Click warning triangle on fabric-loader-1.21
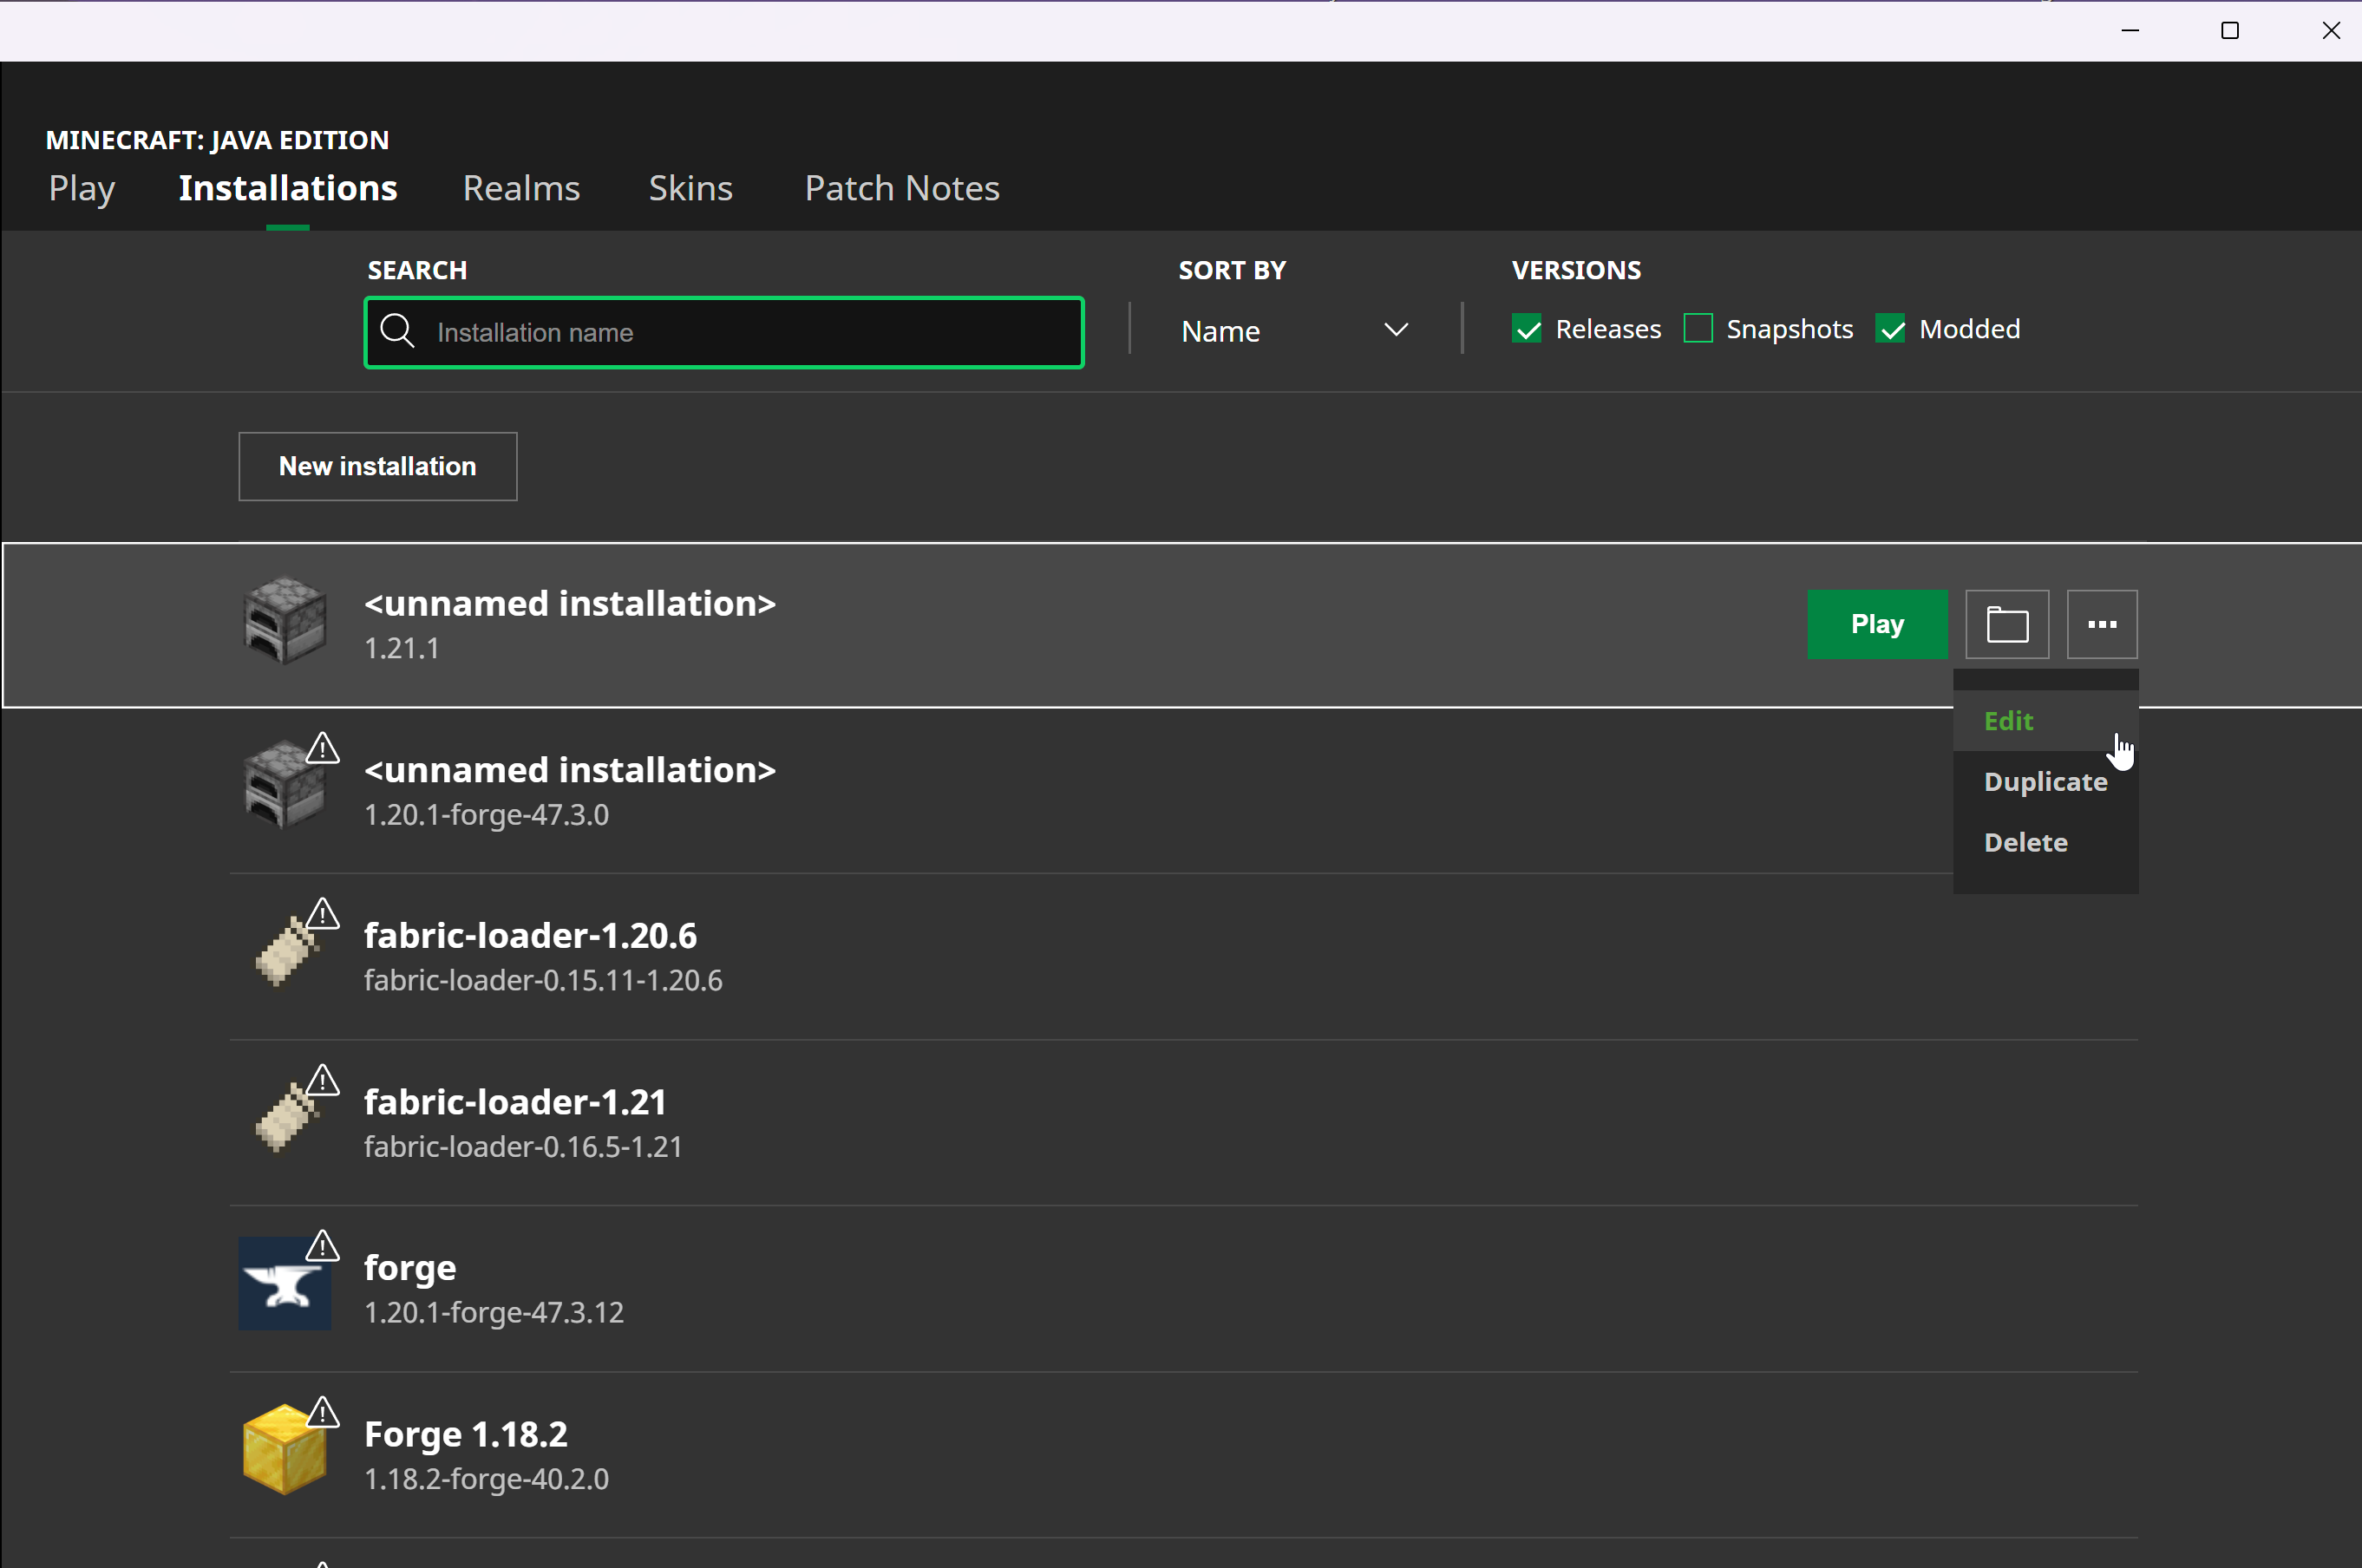This screenshot has width=2362, height=1568. click(322, 1080)
